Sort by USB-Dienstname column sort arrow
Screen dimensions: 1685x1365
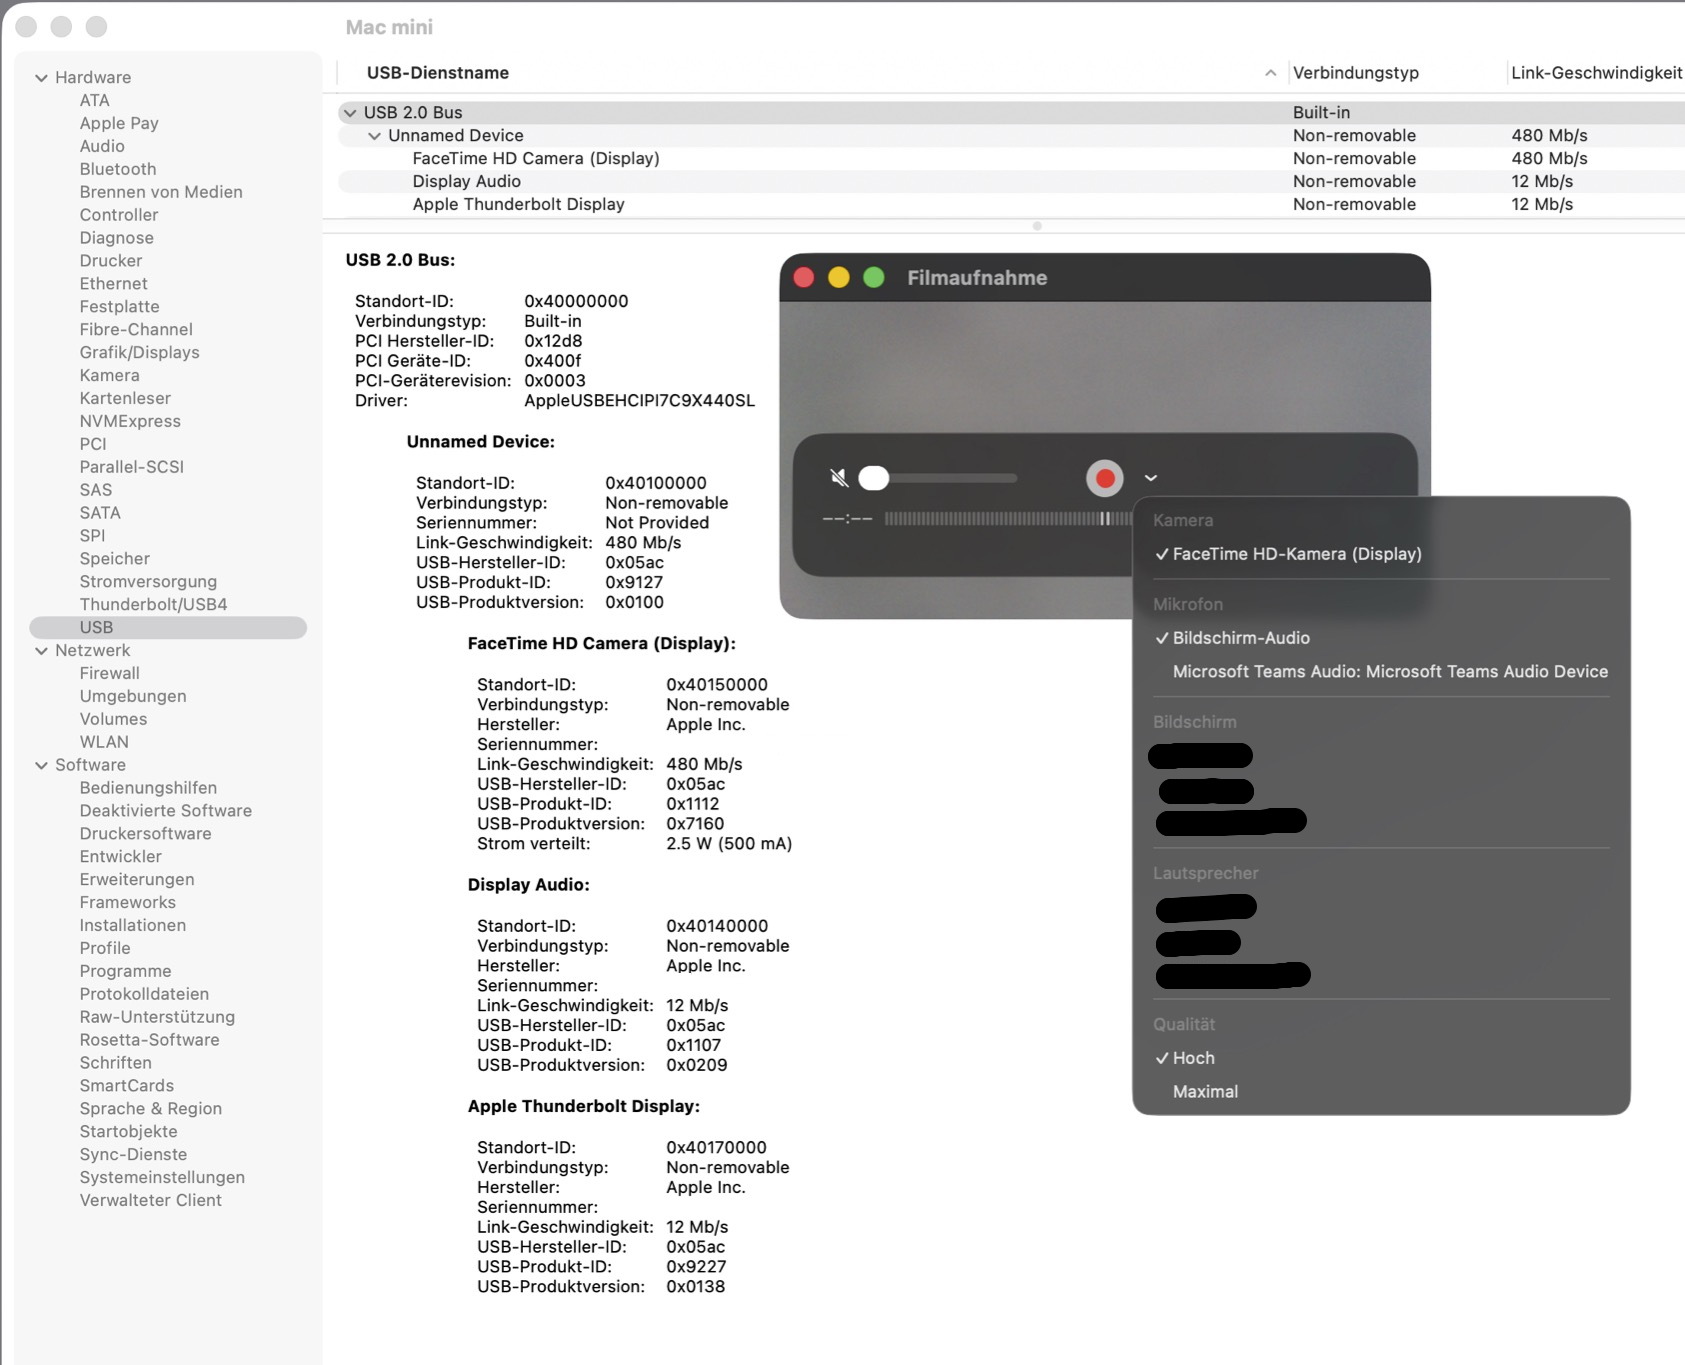1270,73
